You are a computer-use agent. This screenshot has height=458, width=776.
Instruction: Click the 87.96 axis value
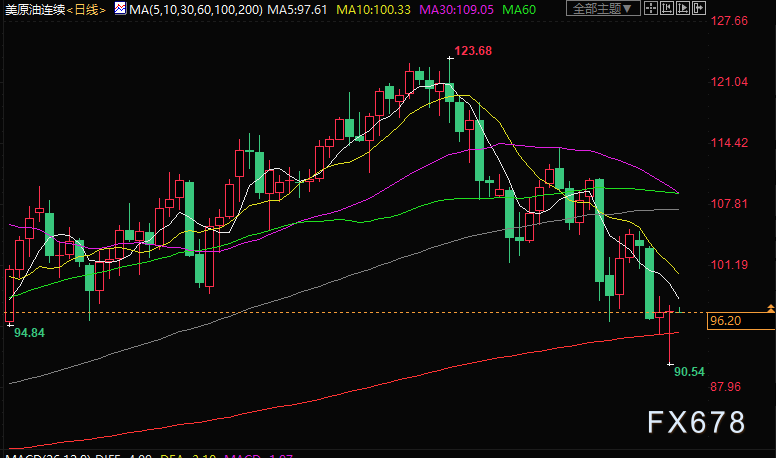tap(726, 387)
